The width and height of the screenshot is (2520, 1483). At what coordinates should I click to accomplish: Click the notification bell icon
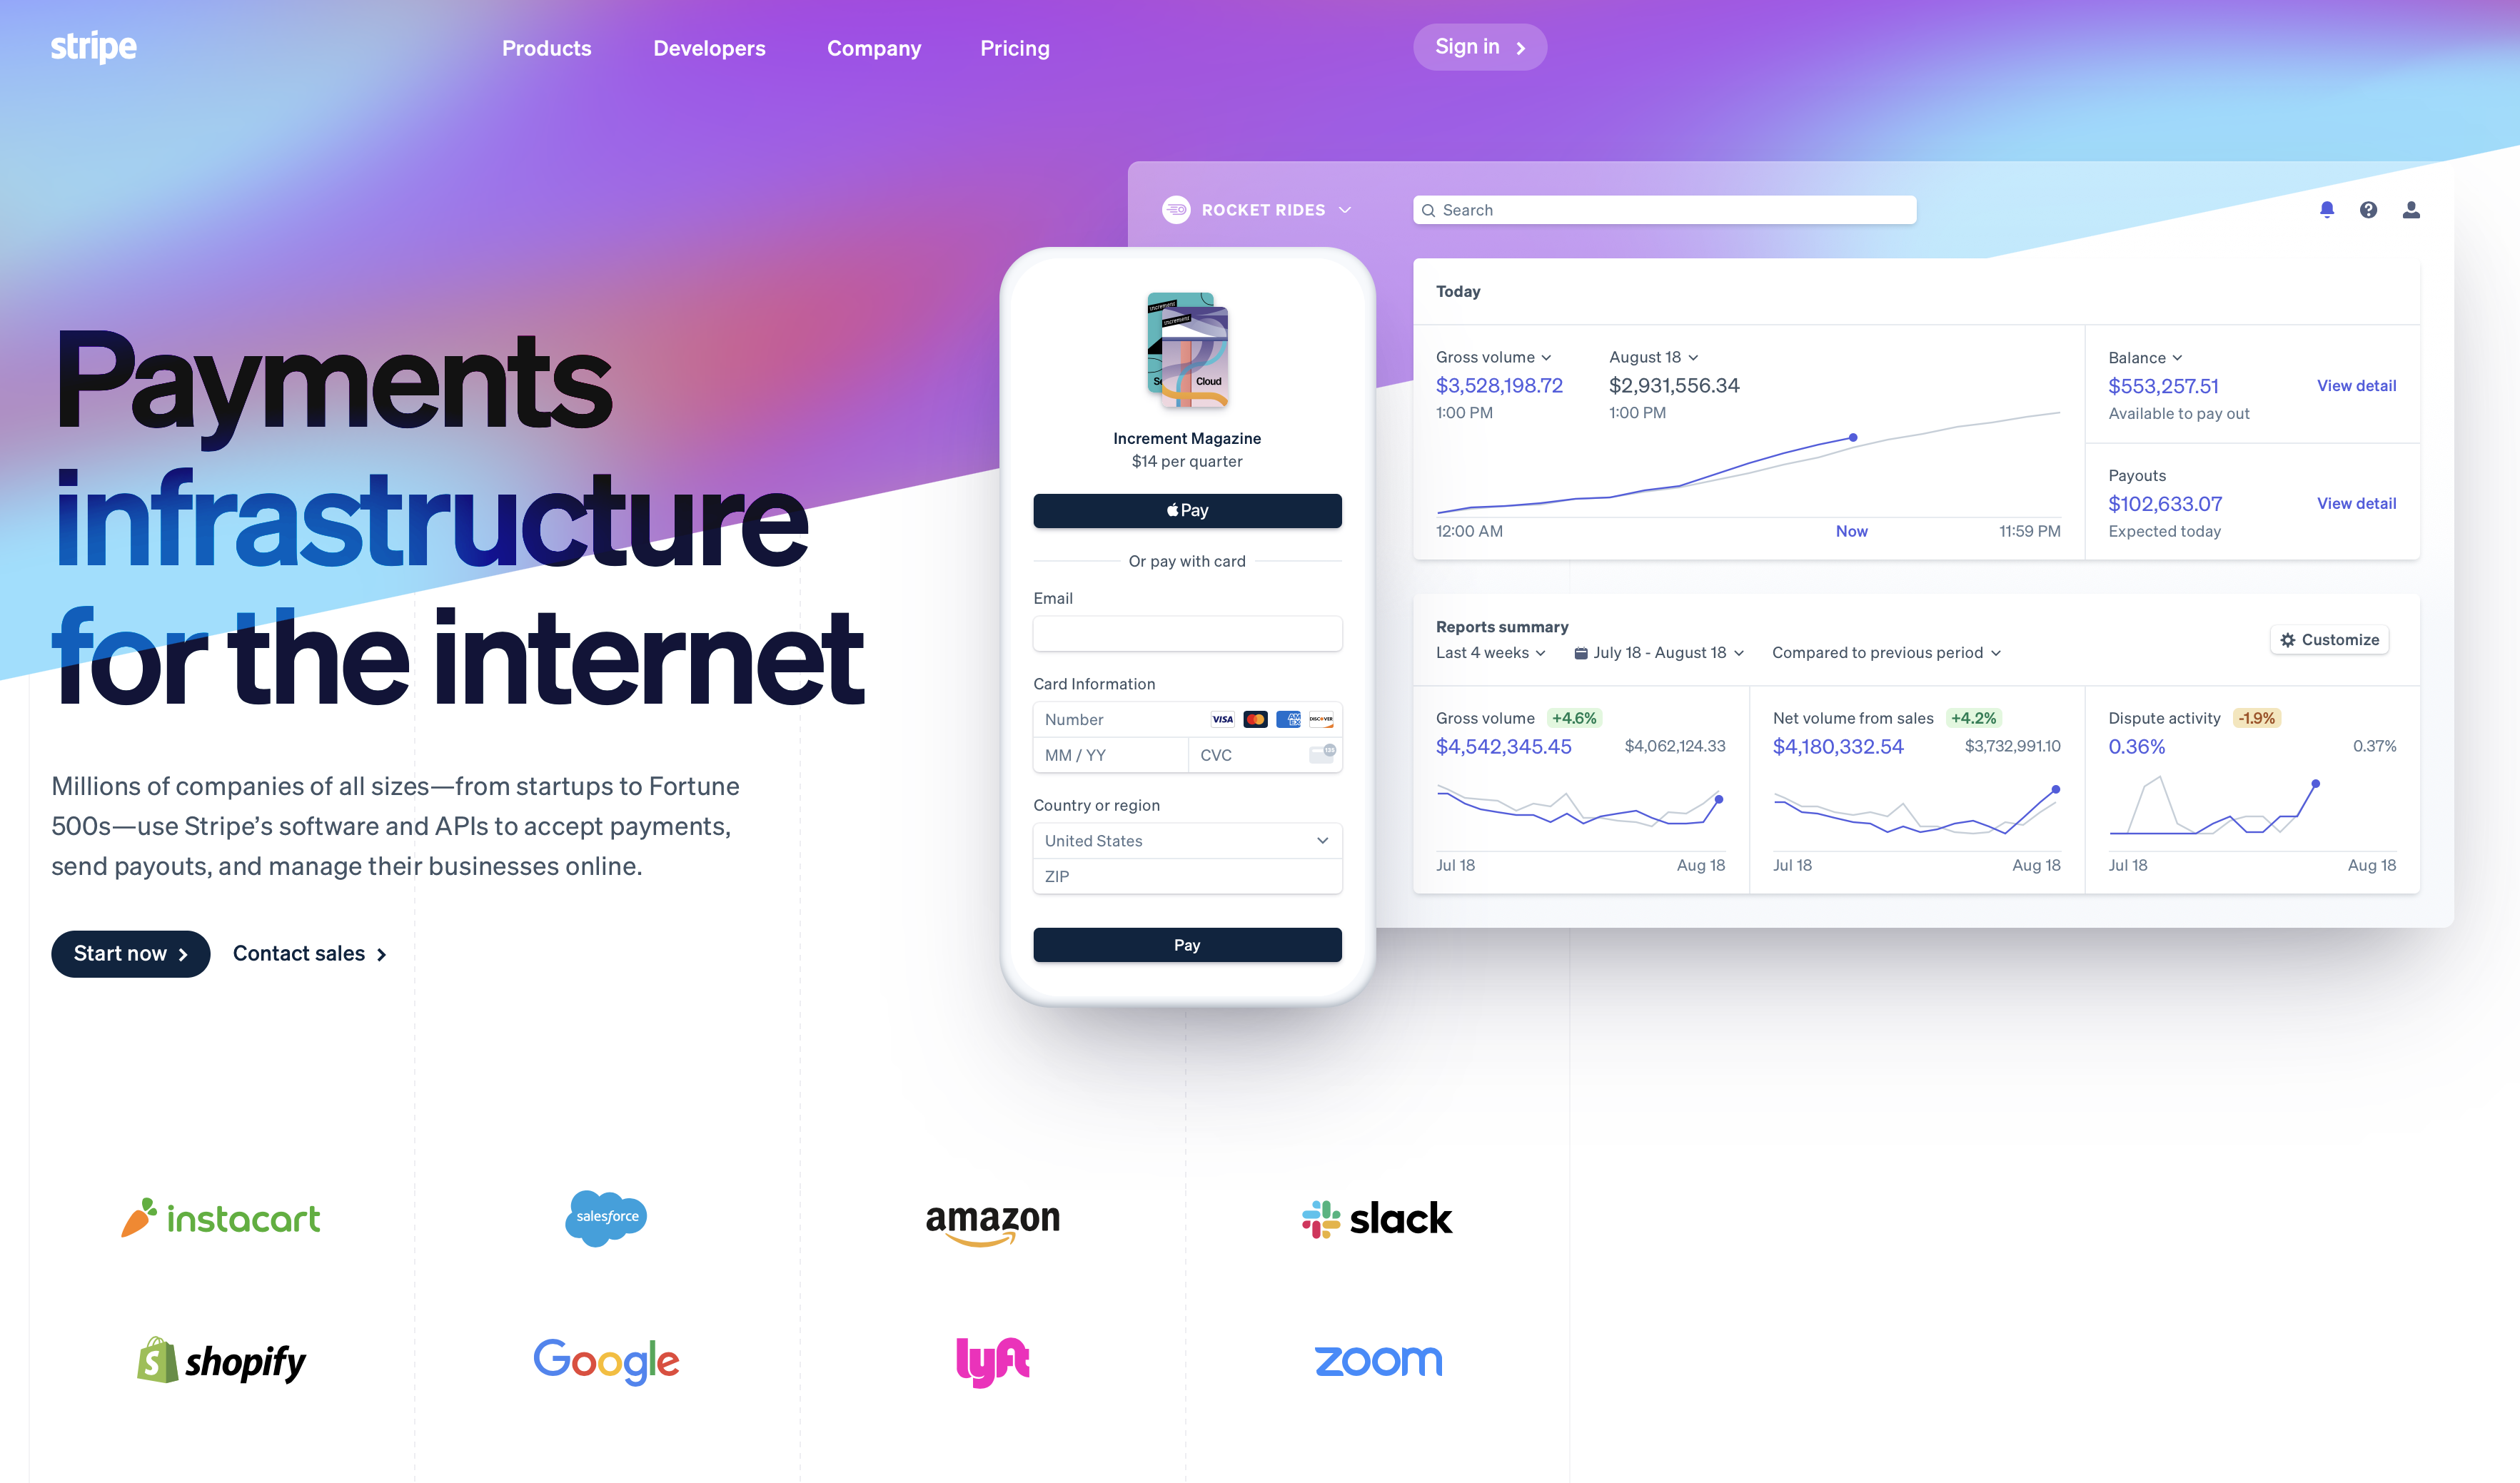coord(2327,208)
